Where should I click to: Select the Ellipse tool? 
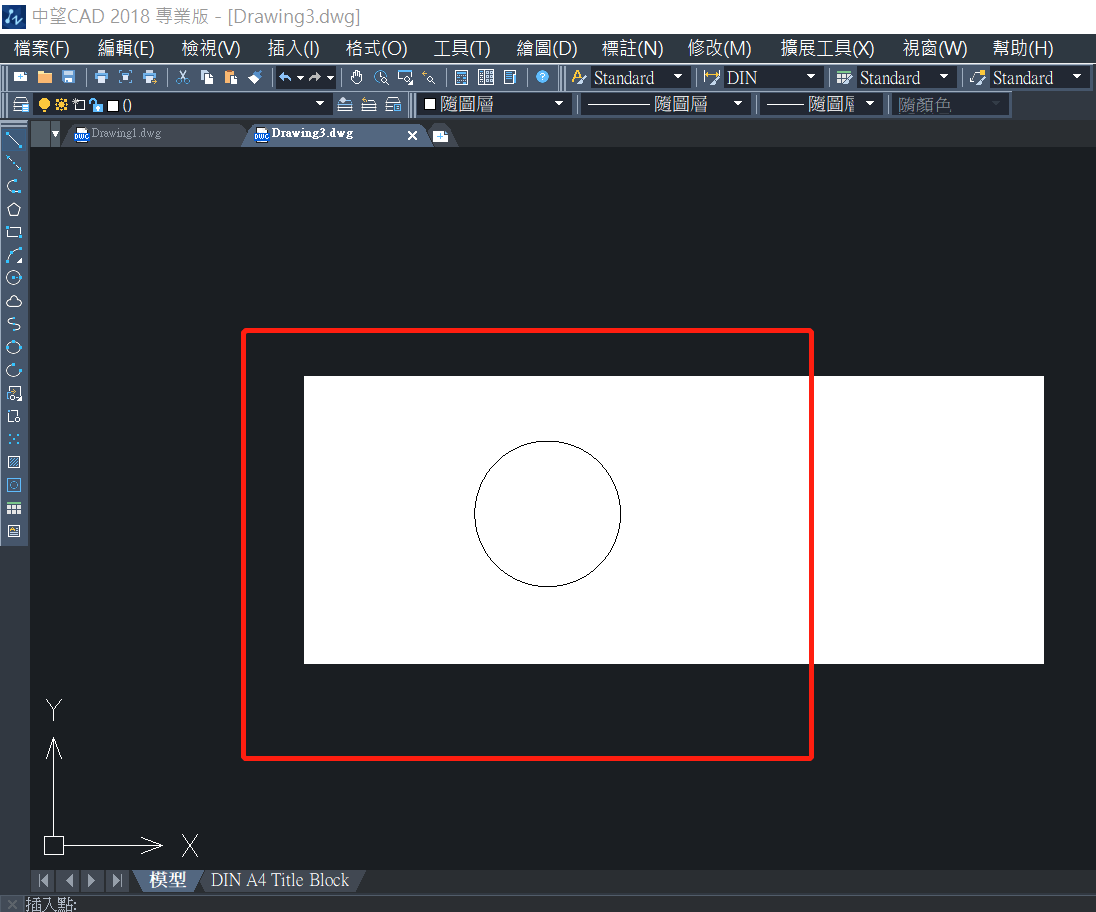click(14, 347)
